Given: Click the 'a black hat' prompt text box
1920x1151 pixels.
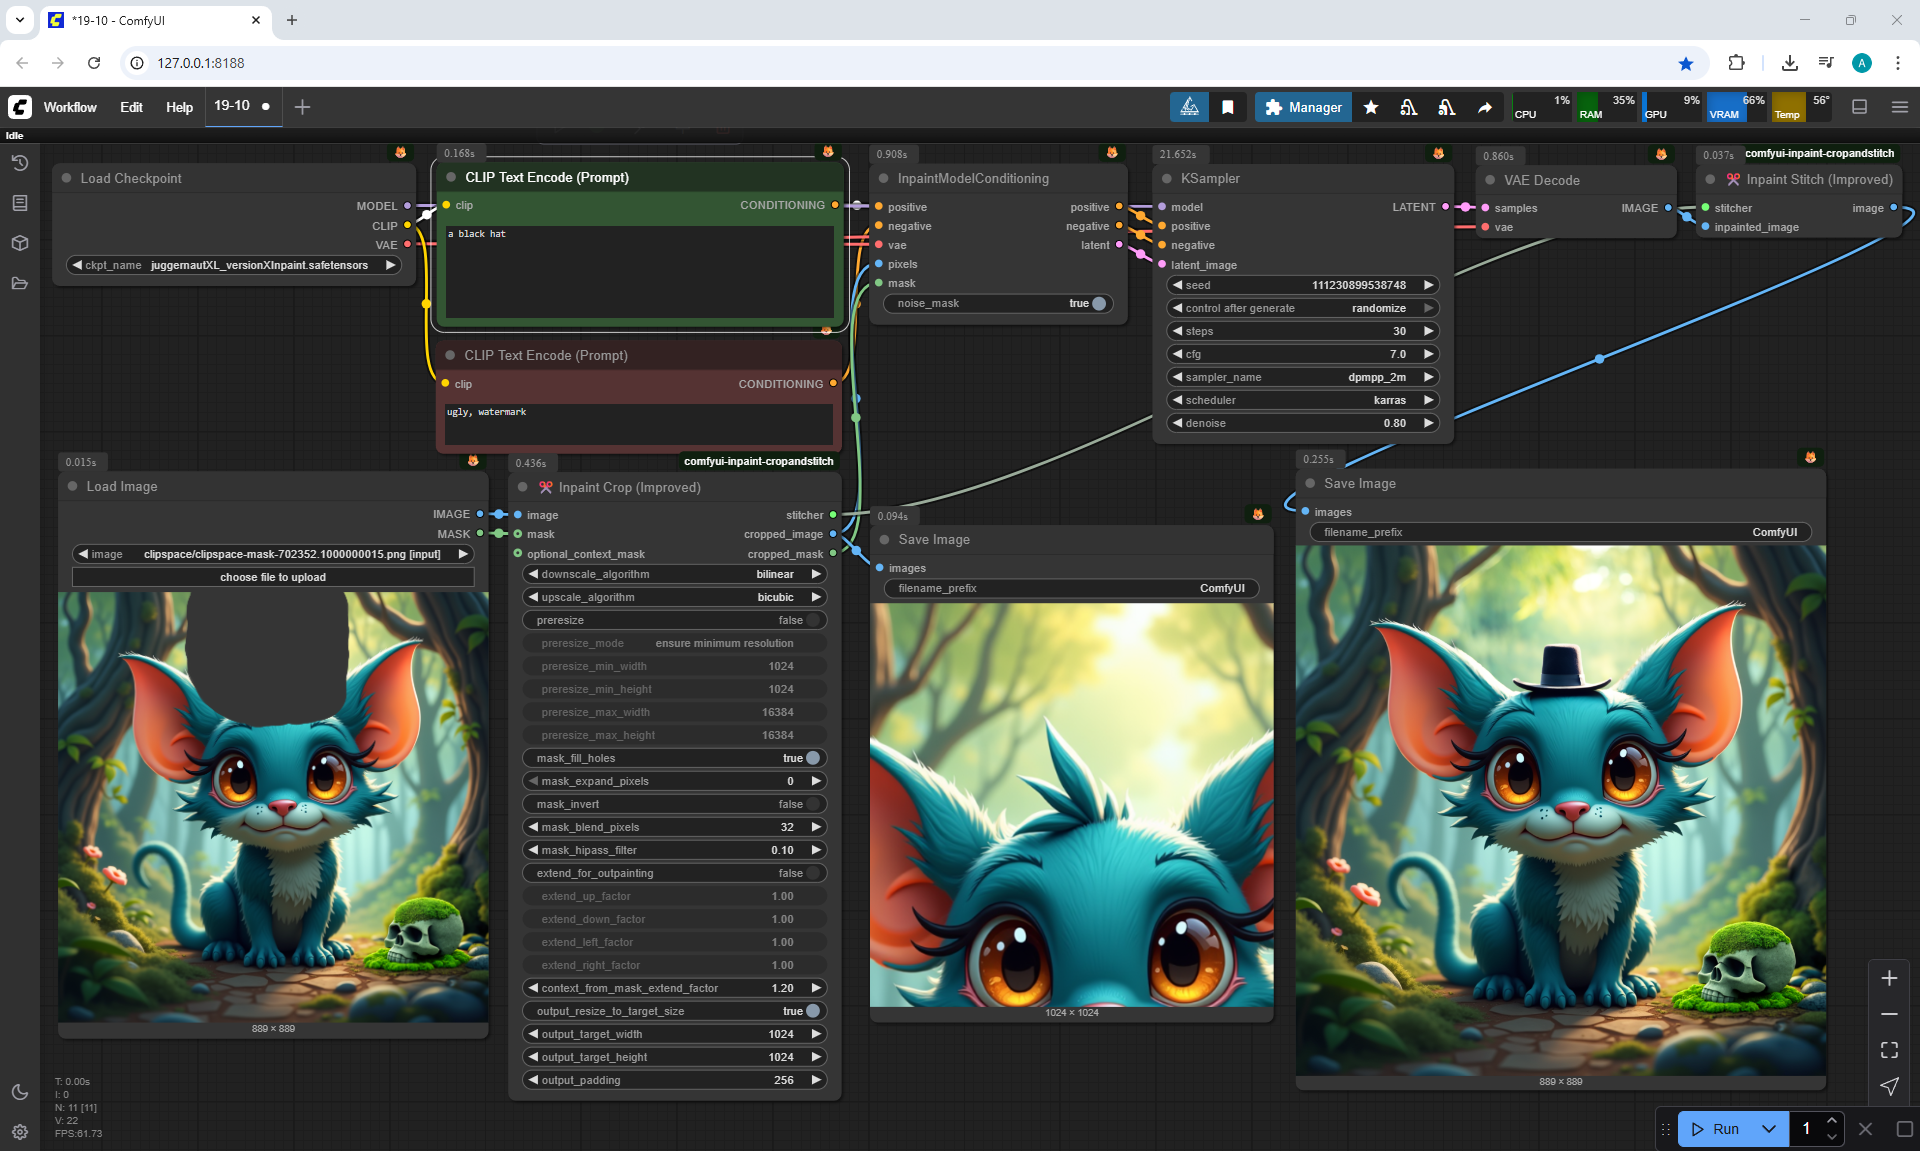Looking at the screenshot, I should tap(638, 270).
